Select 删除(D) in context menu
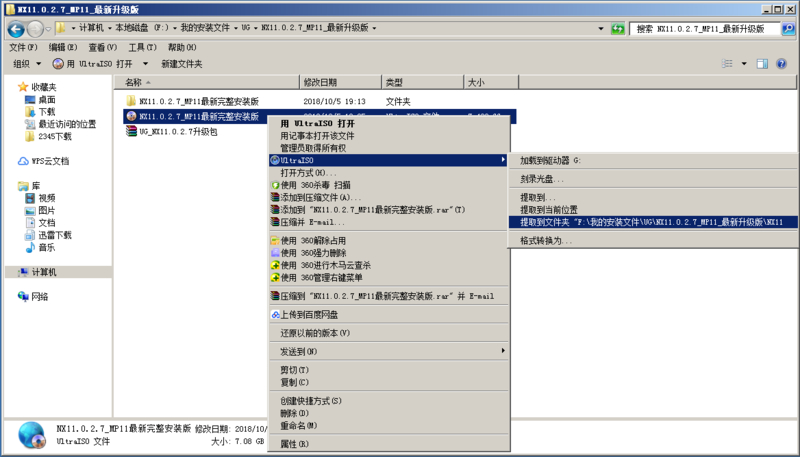Image resolution: width=800 pixels, height=457 pixels. pos(389,413)
